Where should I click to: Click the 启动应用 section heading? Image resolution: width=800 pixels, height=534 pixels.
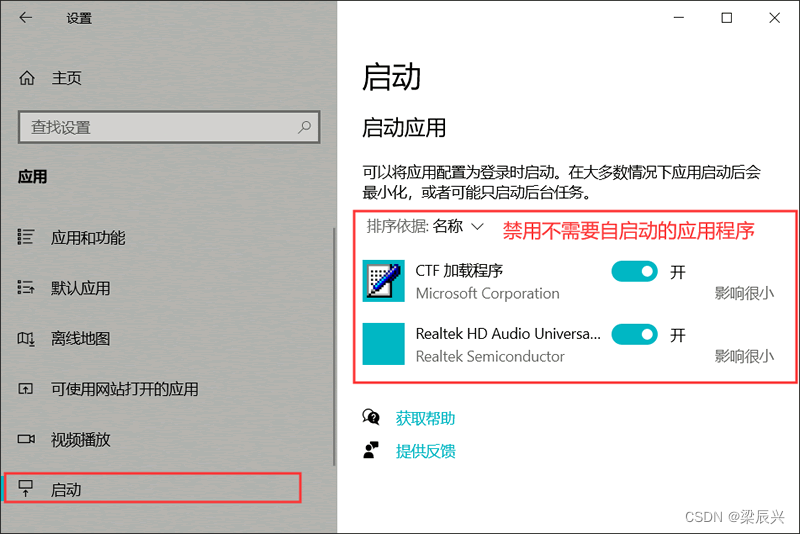pyautogui.click(x=404, y=128)
